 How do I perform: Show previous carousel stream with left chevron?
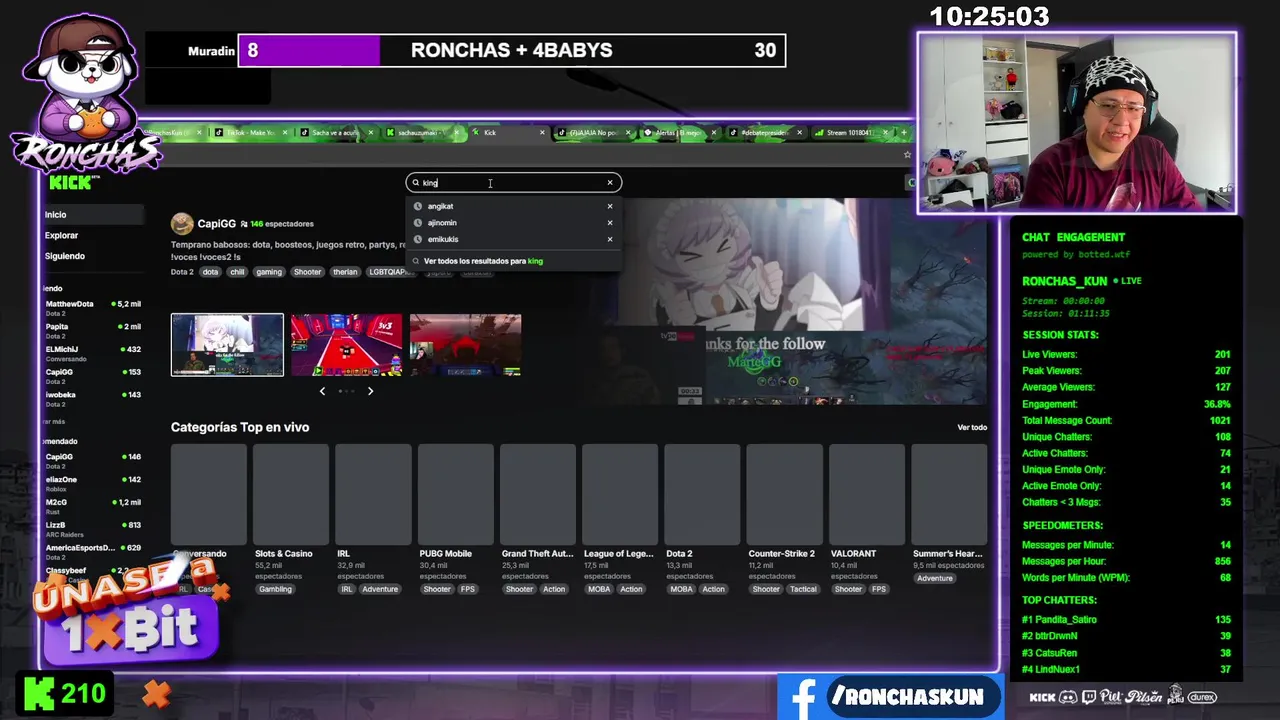(322, 391)
